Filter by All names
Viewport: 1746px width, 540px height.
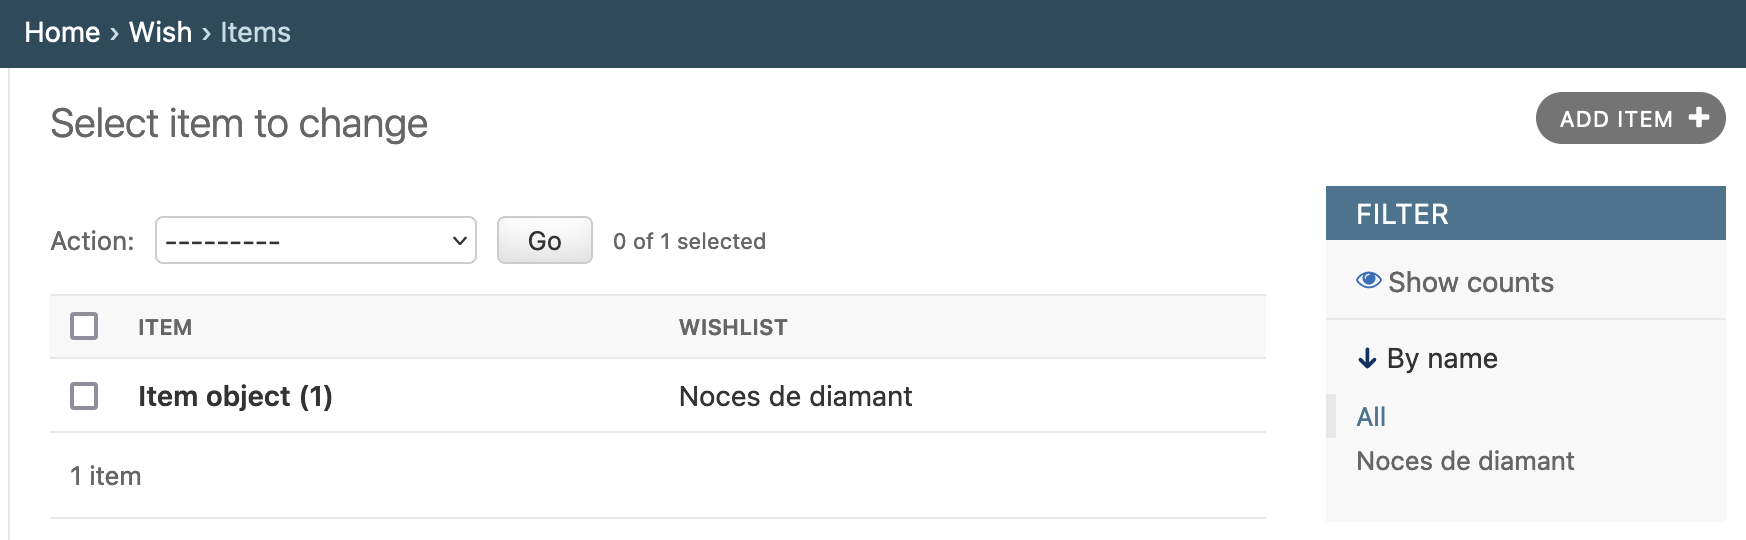click(1371, 416)
